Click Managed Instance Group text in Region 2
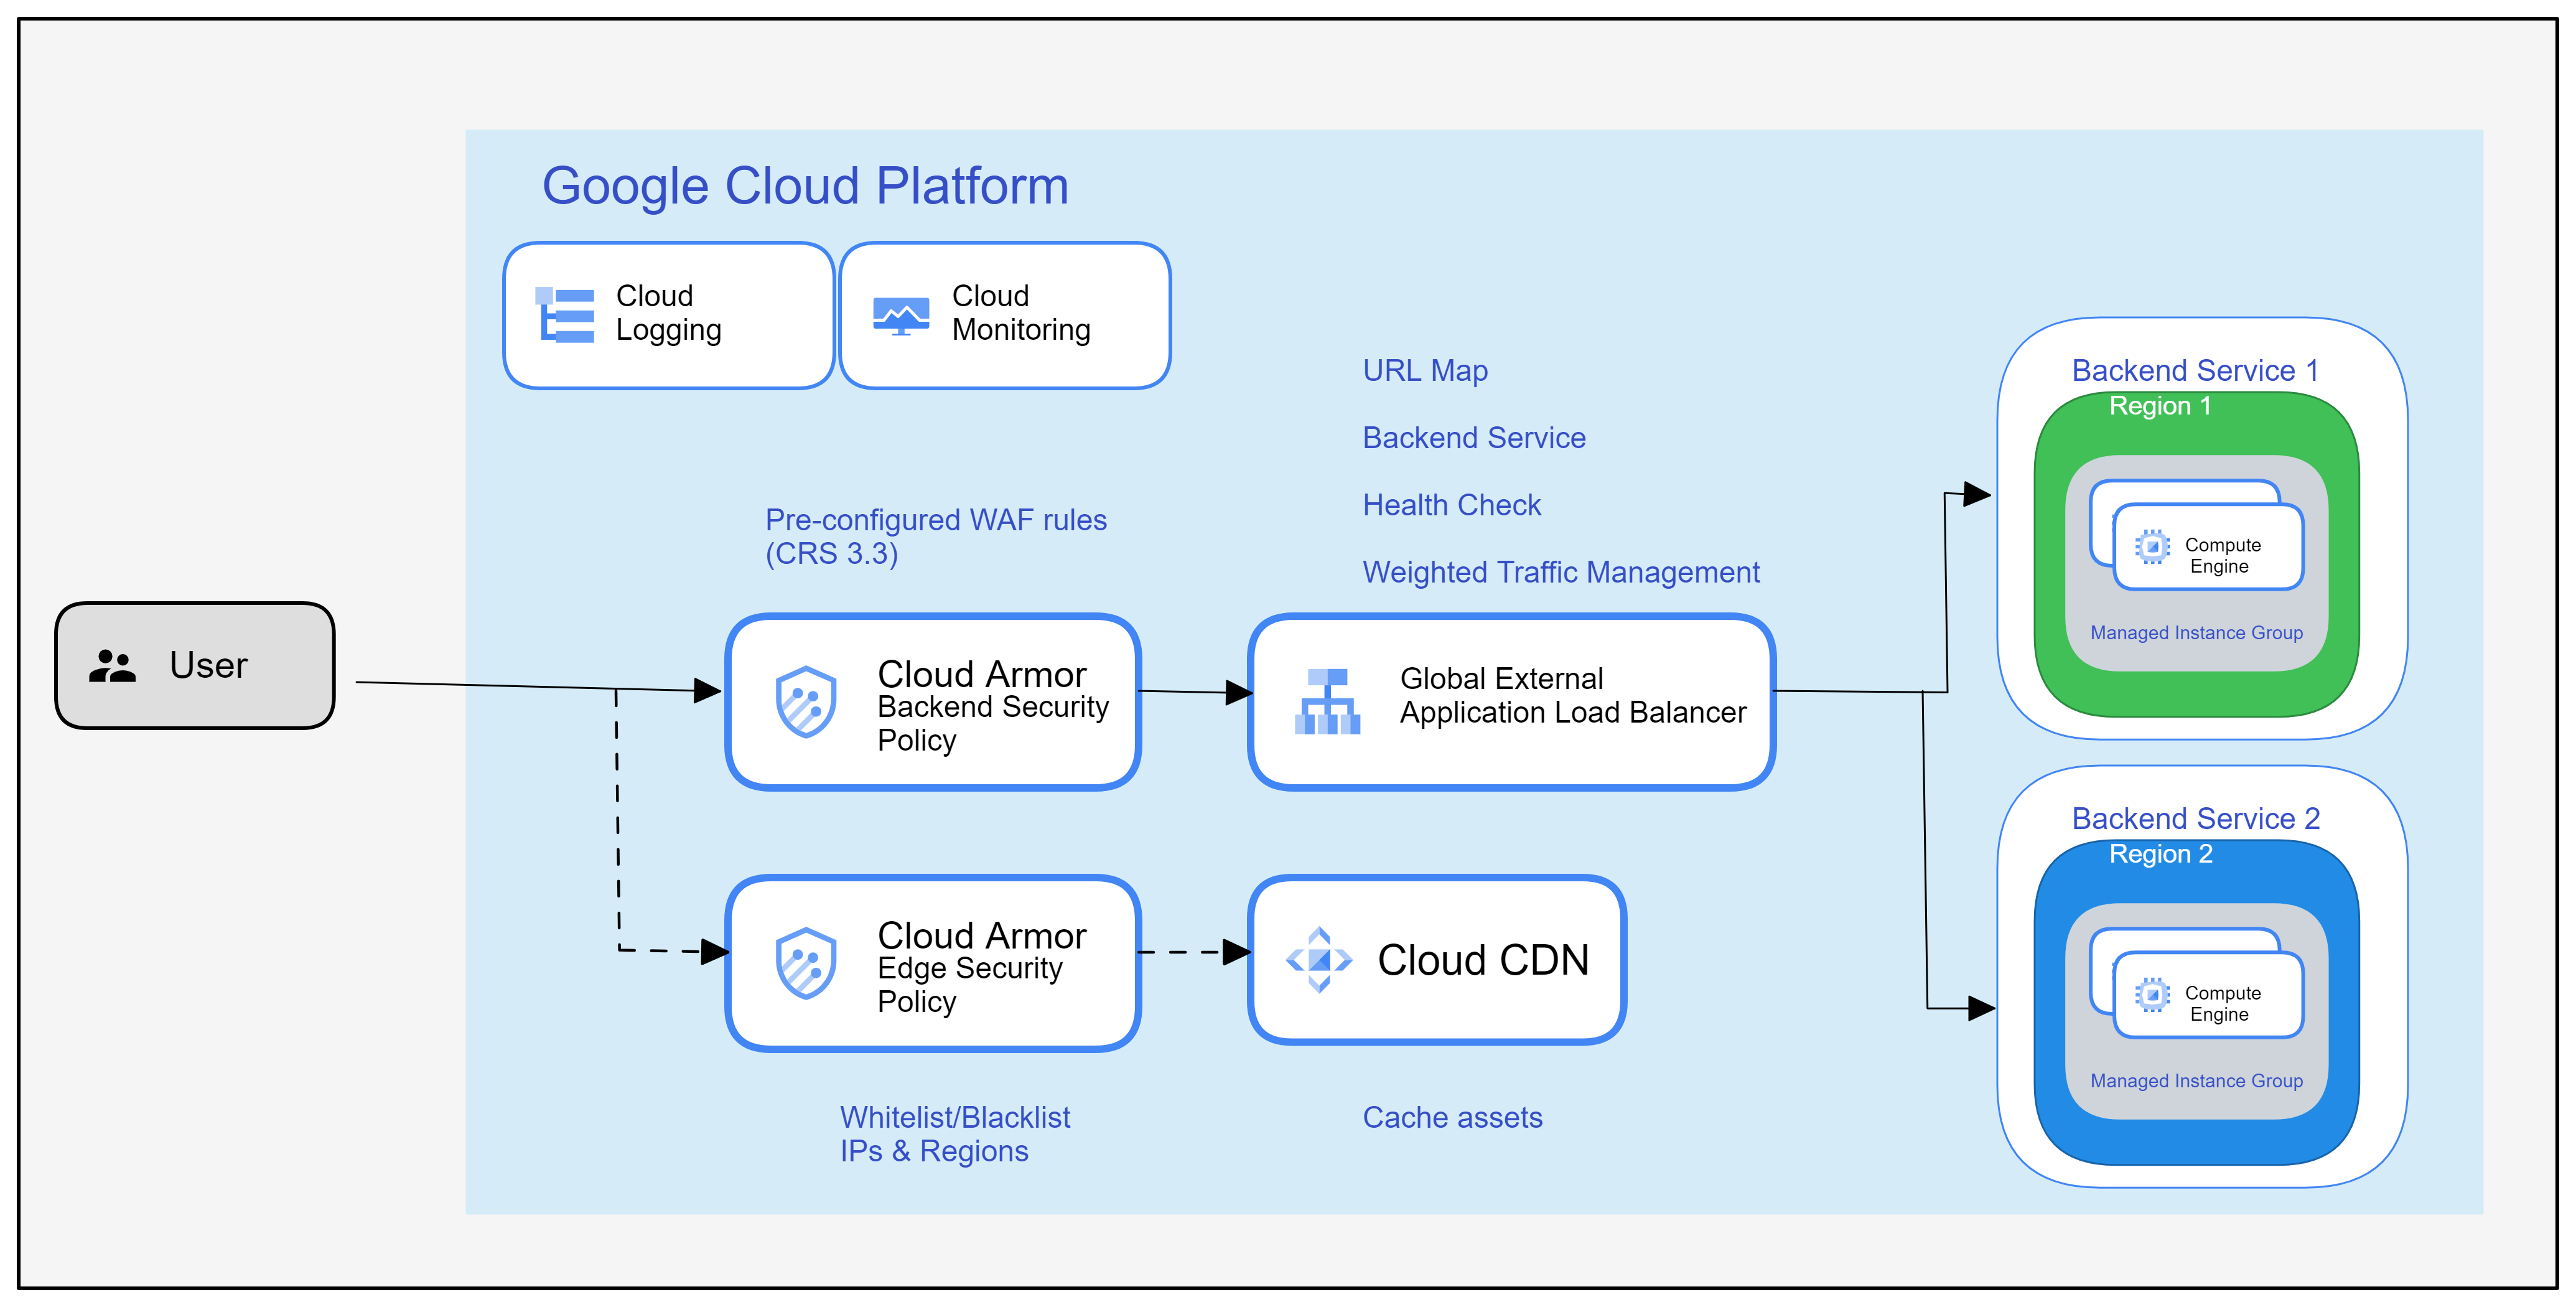The height and width of the screenshot is (1307, 2576). (x=2196, y=1081)
